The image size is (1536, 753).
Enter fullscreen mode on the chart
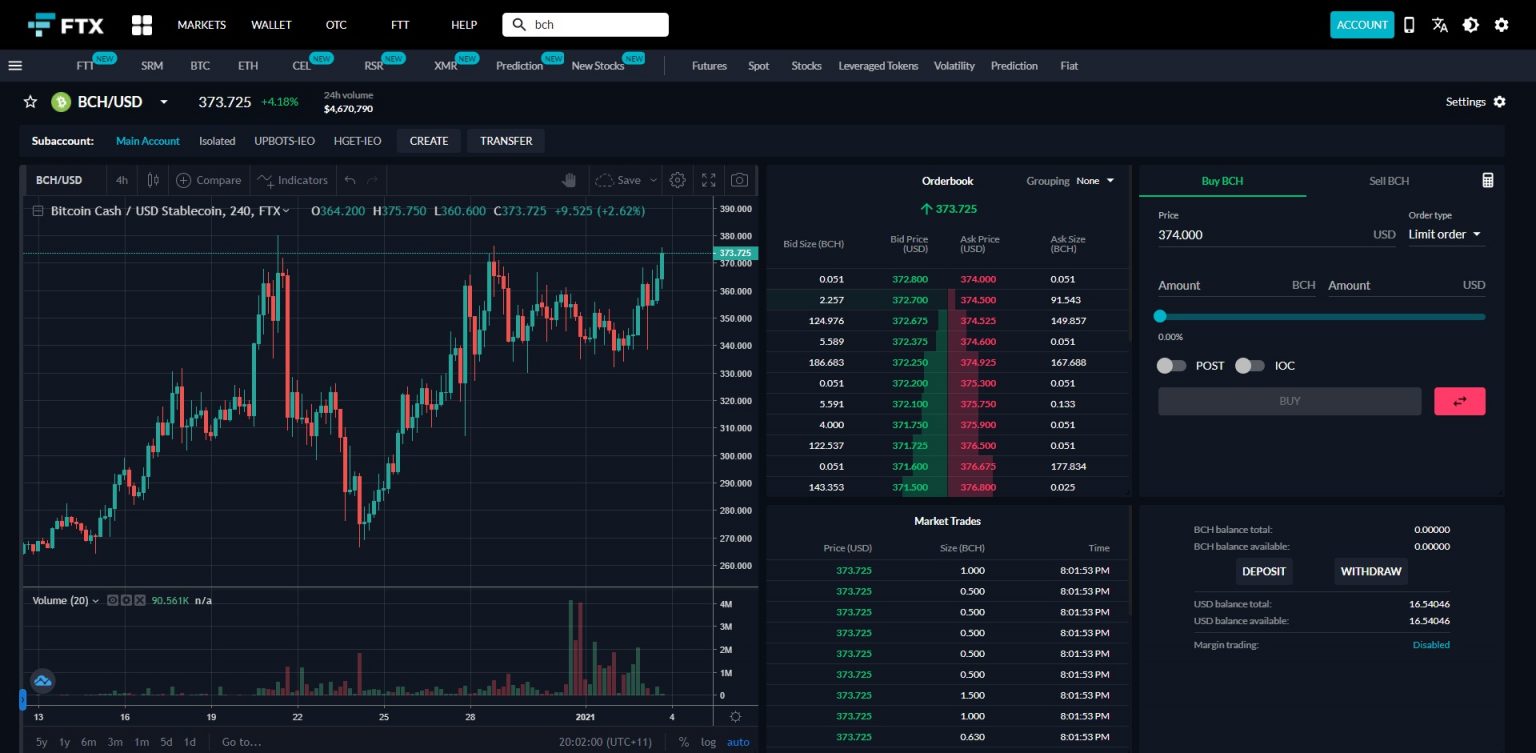pos(708,180)
